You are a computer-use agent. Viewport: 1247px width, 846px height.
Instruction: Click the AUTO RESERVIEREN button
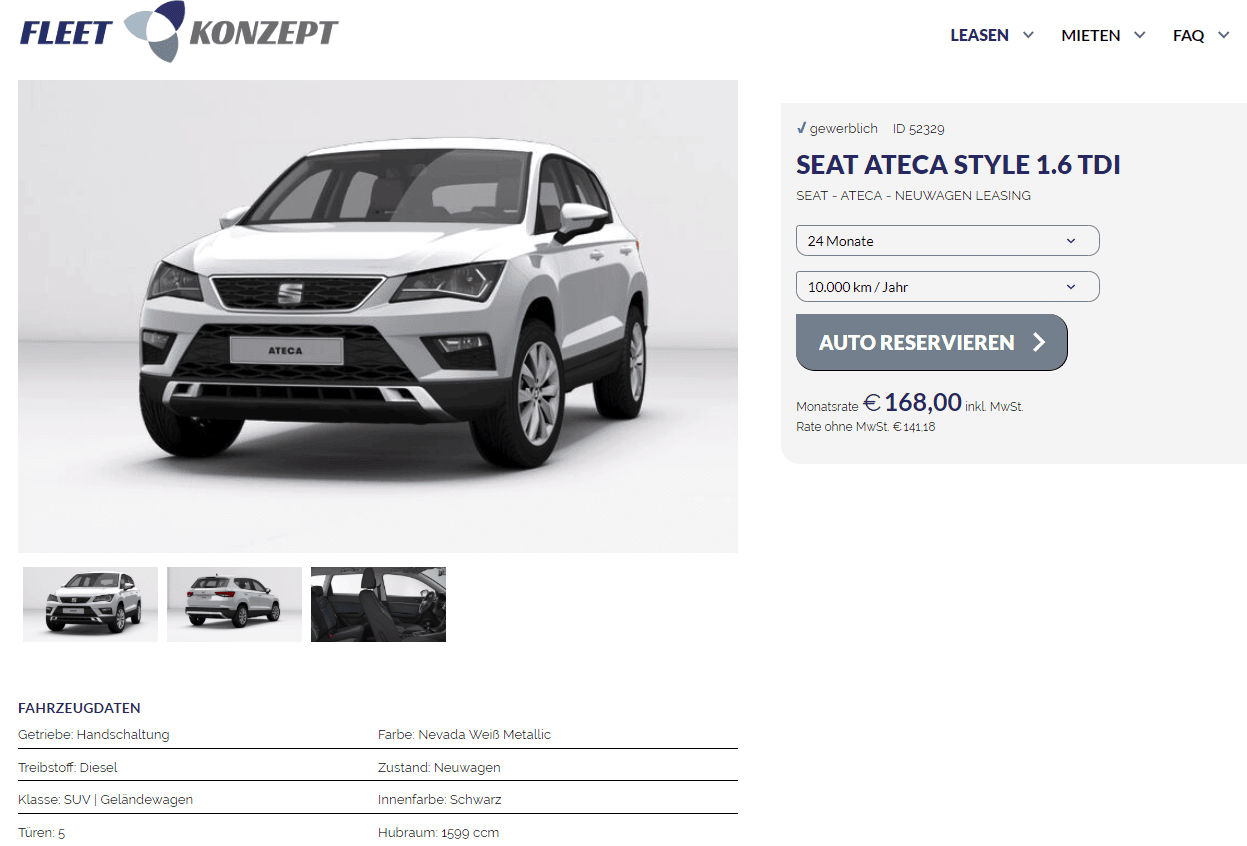[931, 342]
